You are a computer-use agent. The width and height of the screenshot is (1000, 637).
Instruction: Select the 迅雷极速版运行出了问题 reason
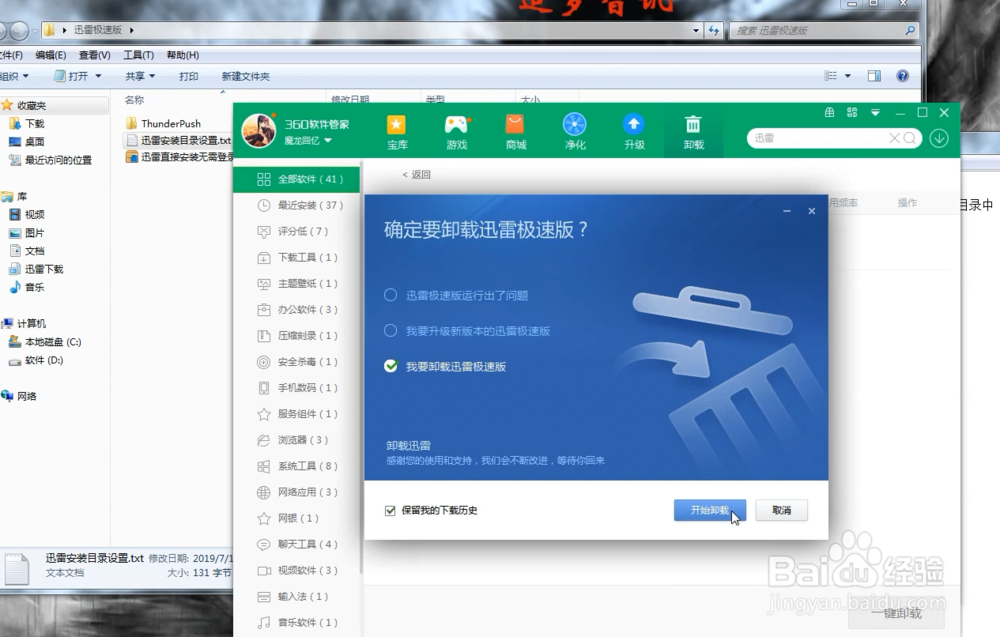pos(389,294)
